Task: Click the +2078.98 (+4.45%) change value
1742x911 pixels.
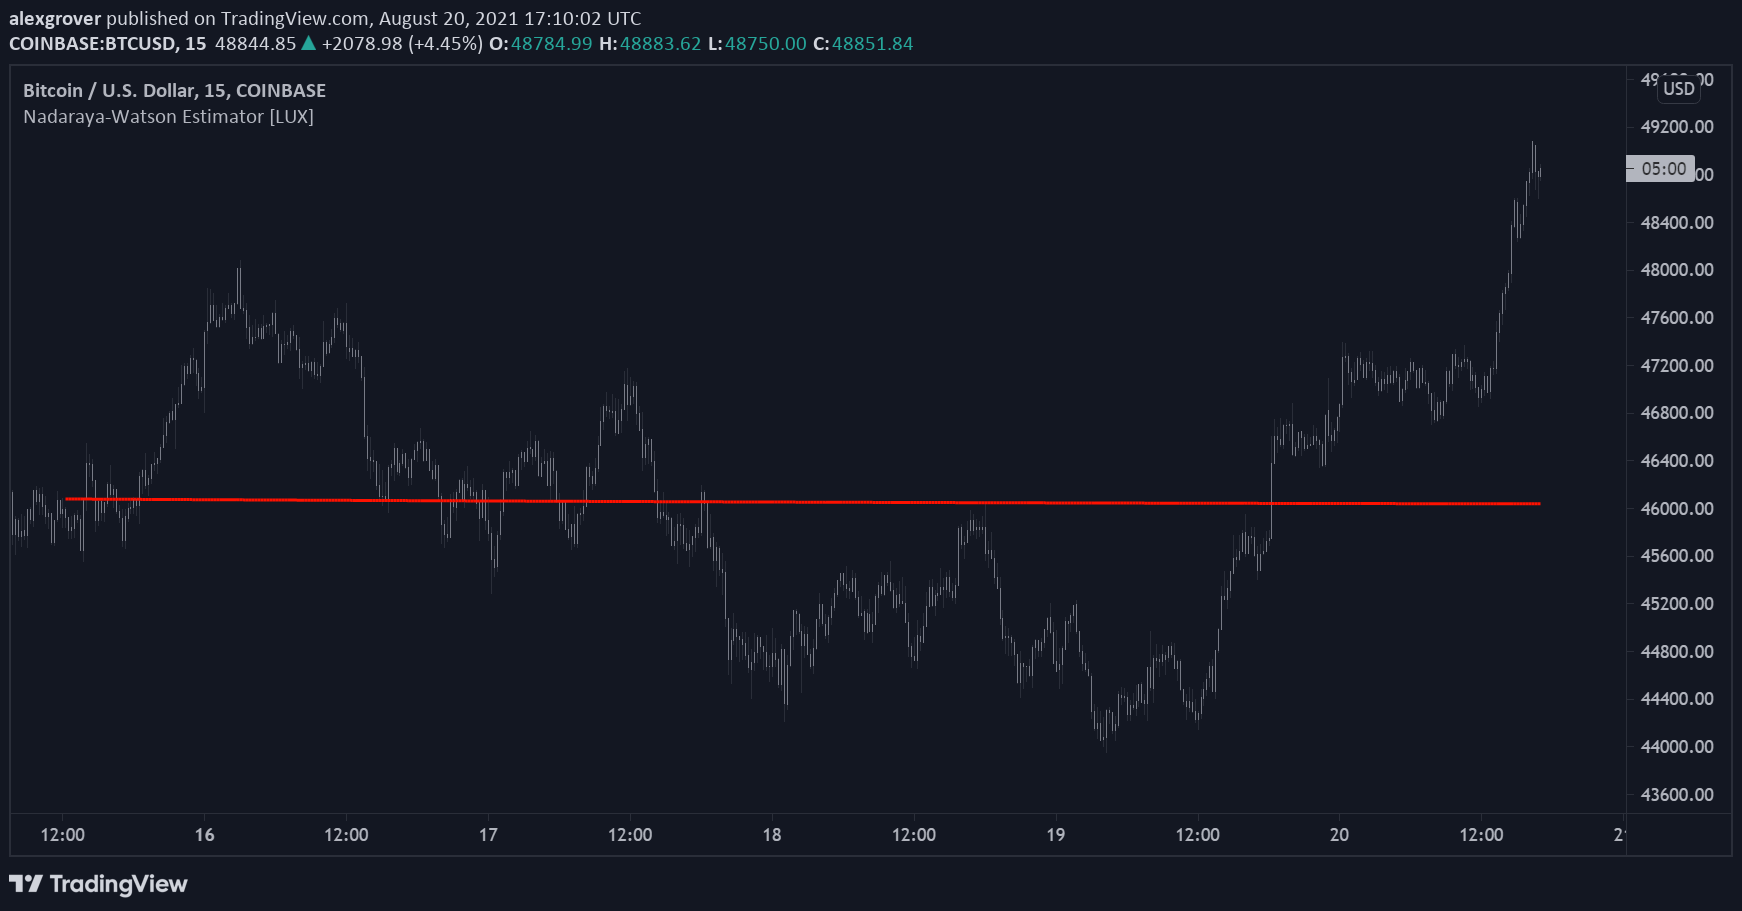Action: click(402, 44)
